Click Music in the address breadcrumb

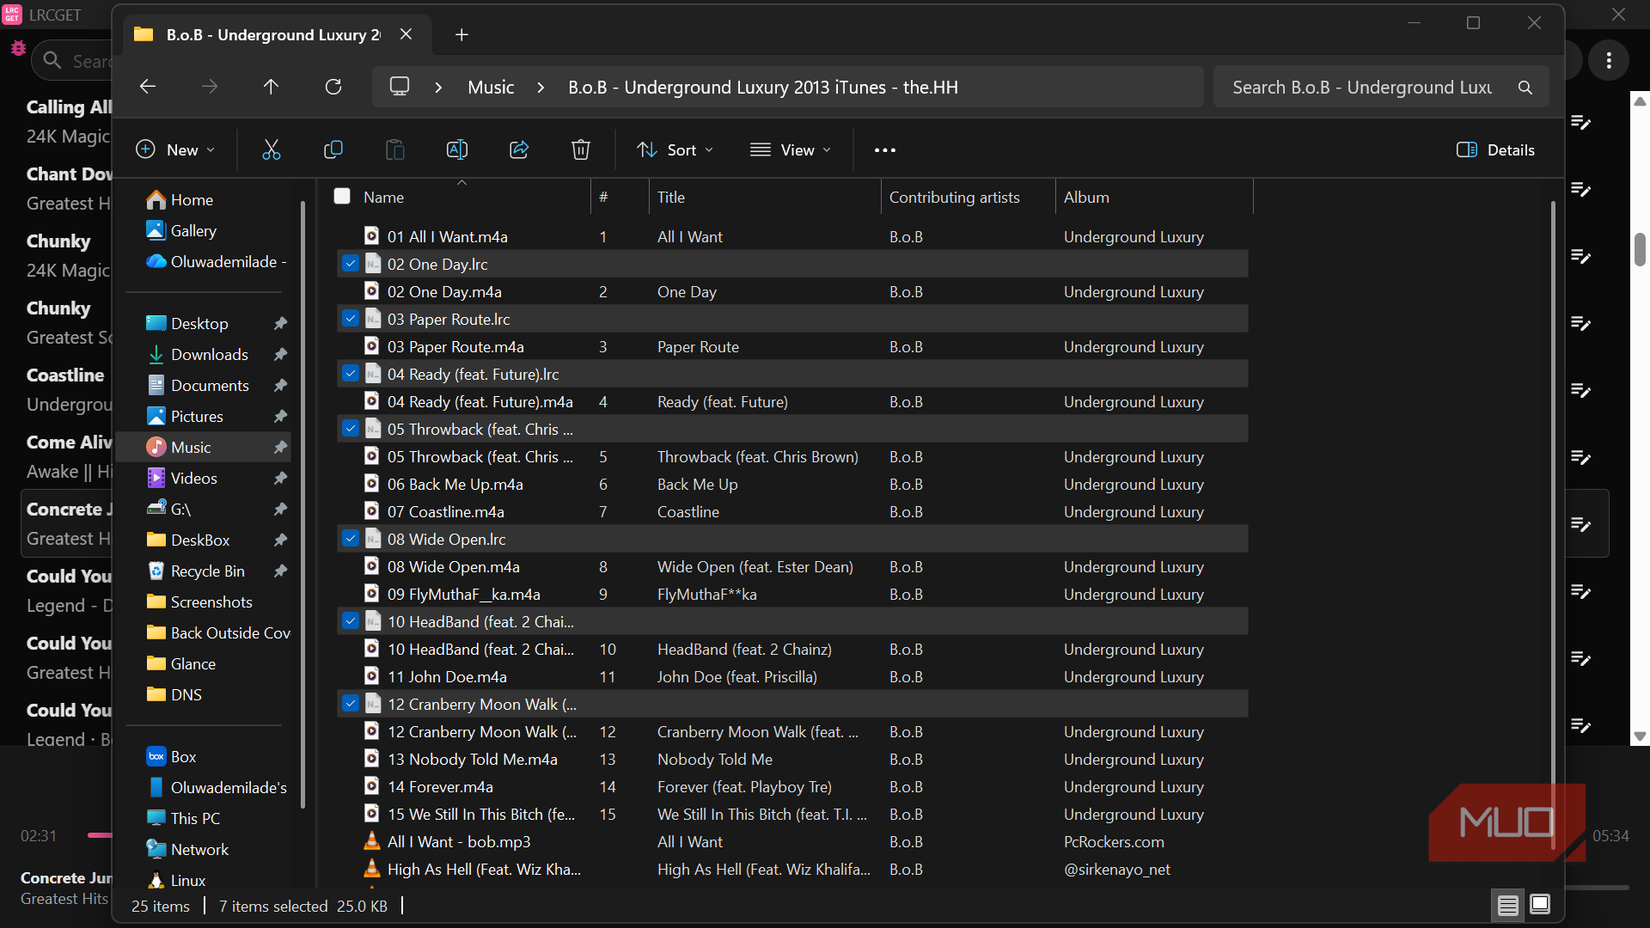pos(491,88)
